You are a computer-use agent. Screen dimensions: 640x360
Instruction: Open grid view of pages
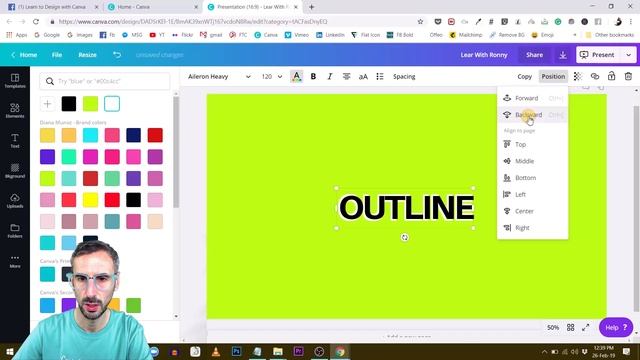571,327
